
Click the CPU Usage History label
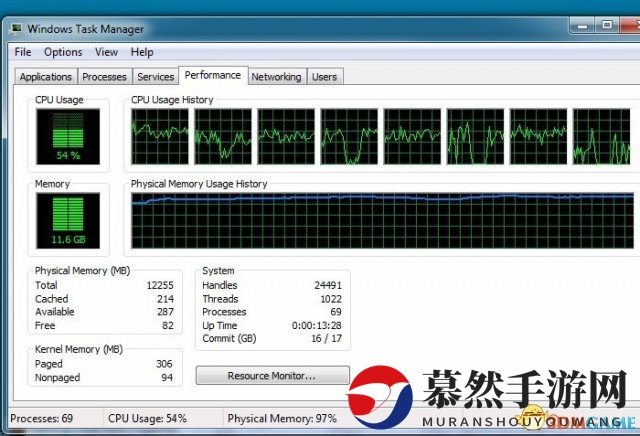click(172, 100)
